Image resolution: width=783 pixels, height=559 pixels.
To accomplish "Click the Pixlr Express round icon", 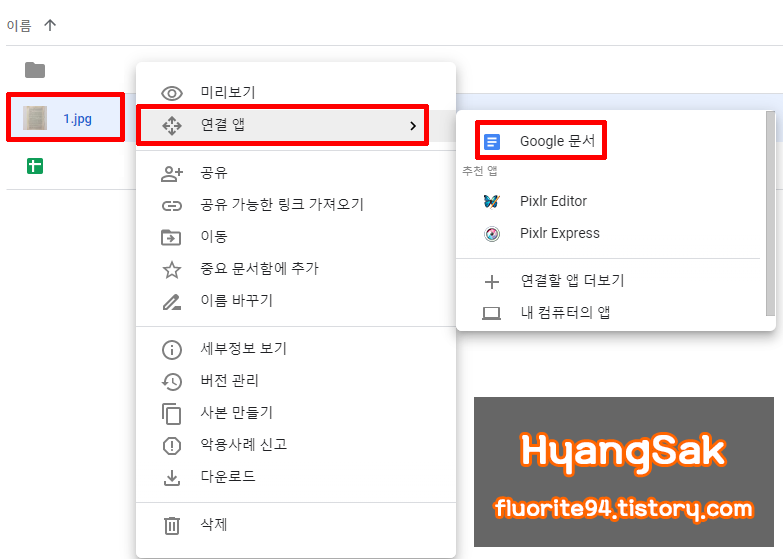I will coord(492,234).
